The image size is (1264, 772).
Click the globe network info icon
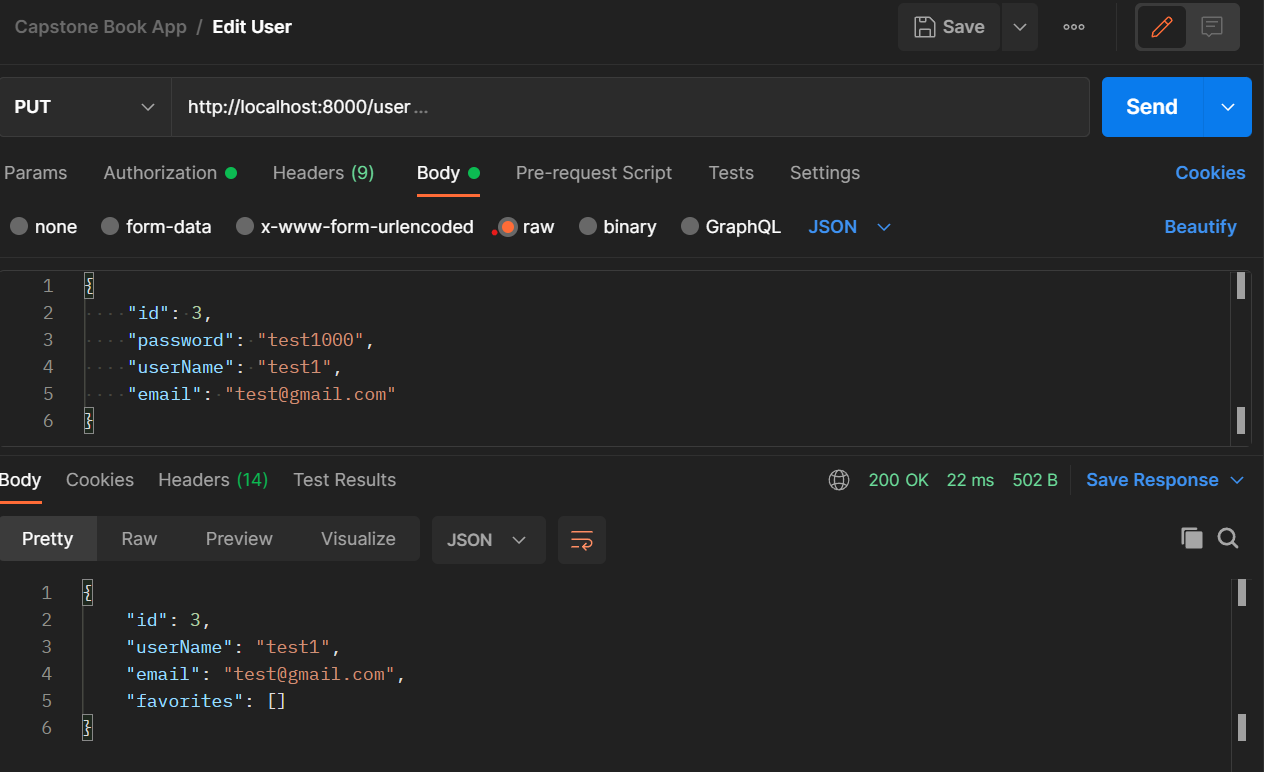pos(839,480)
